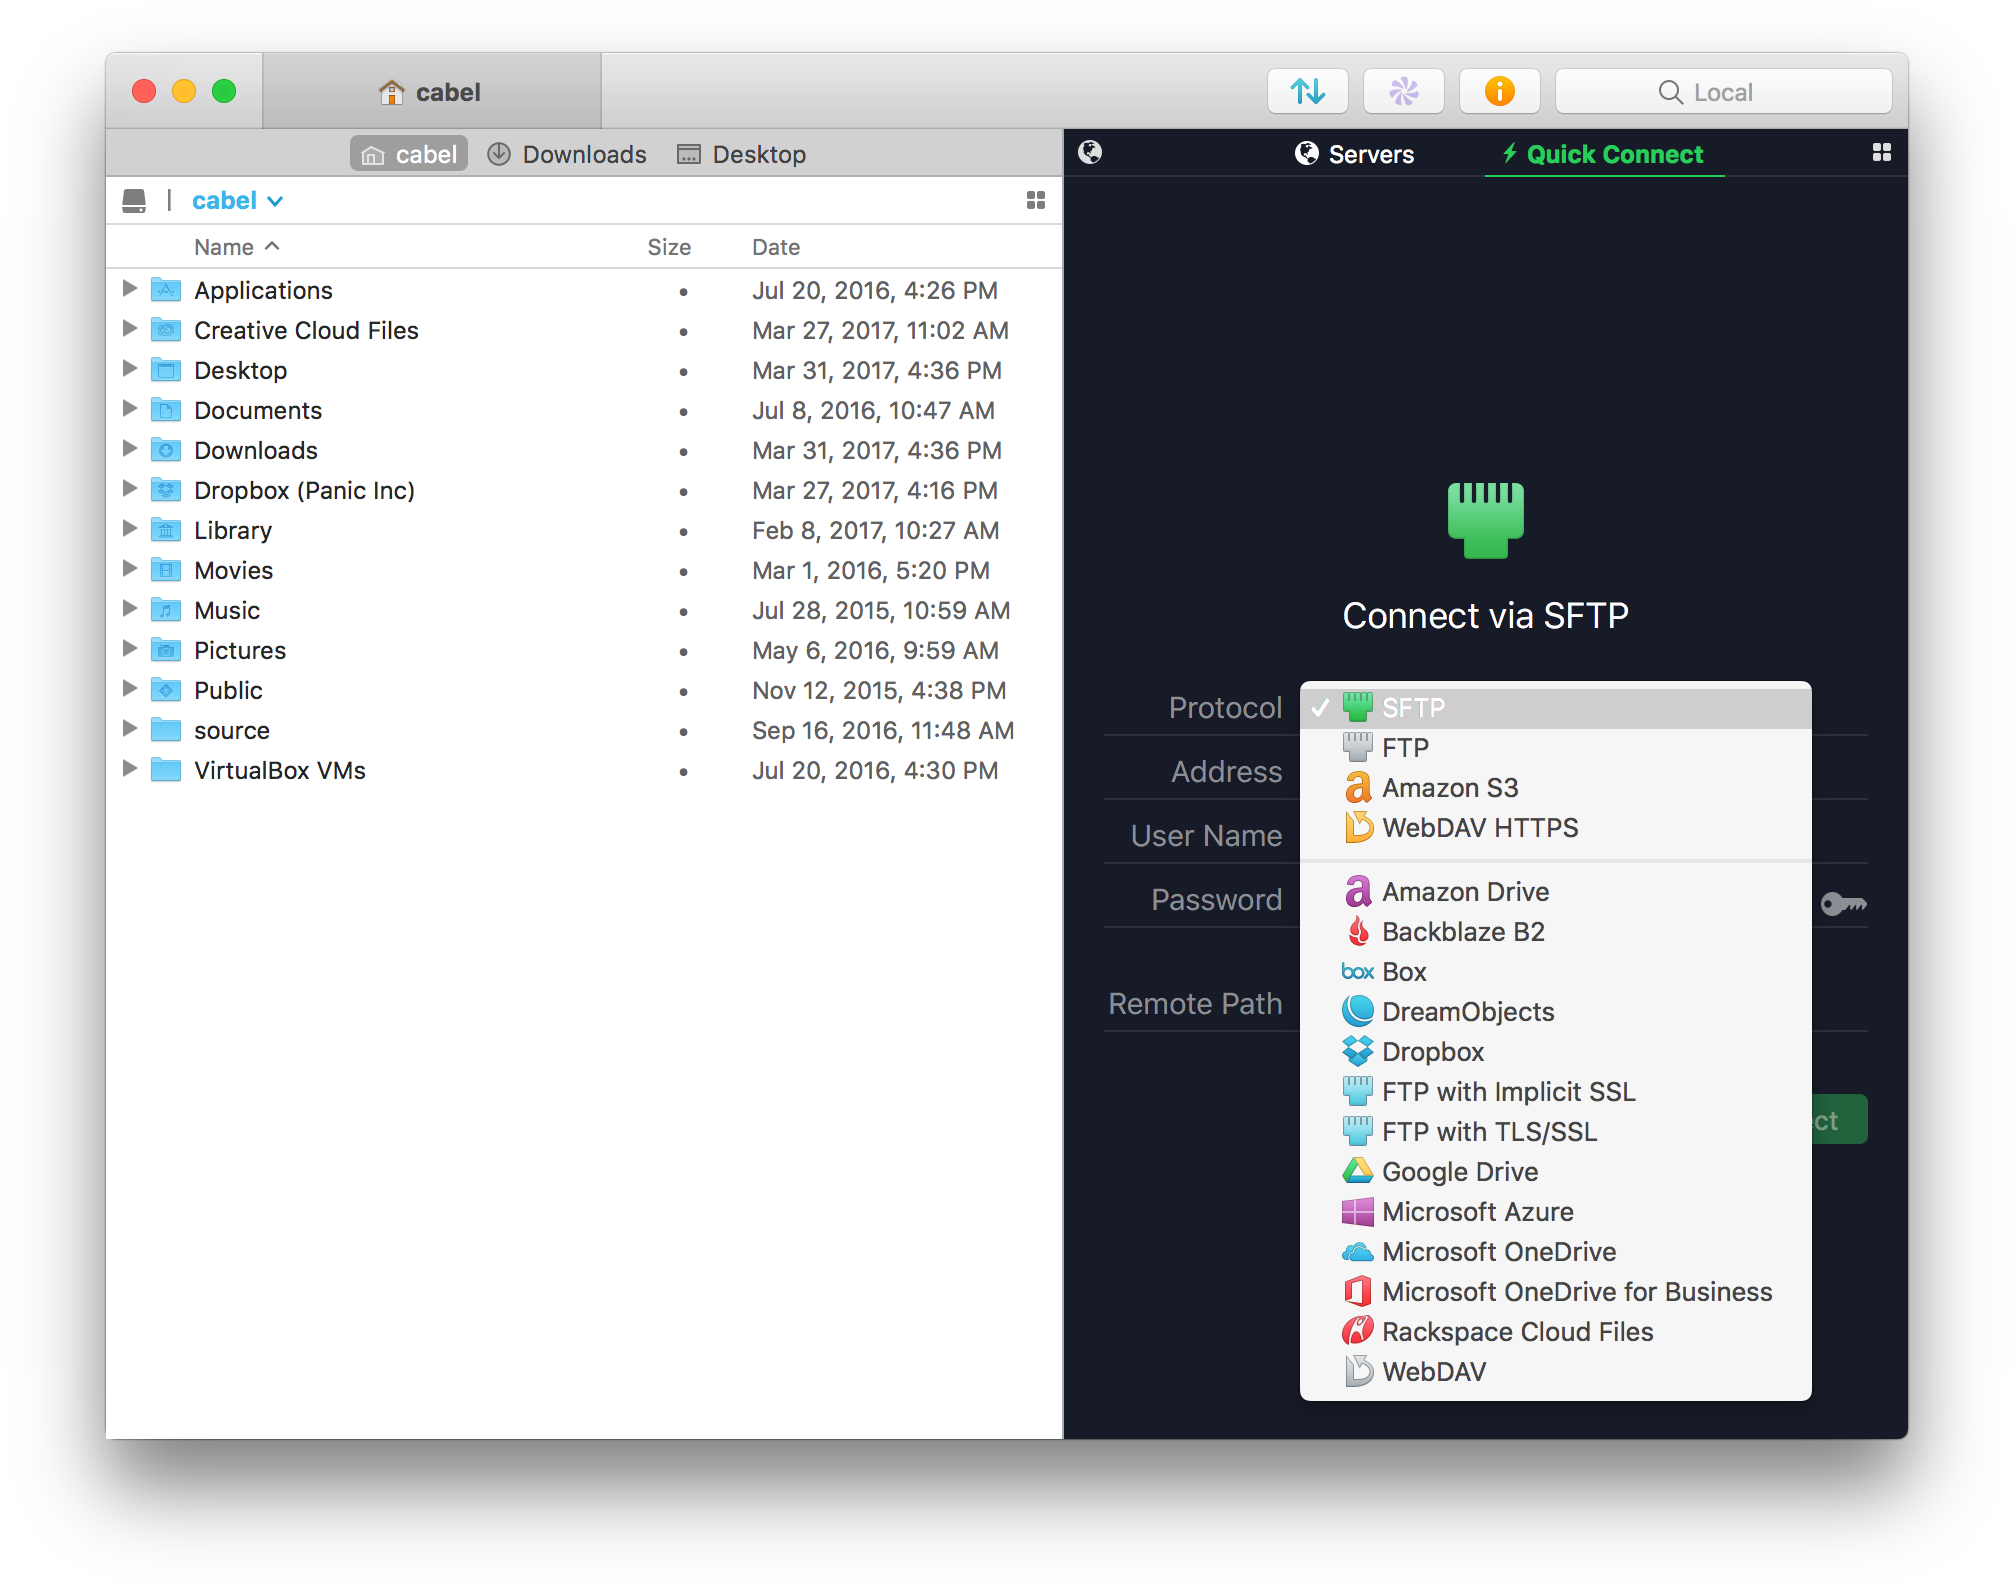This screenshot has width=2013, height=1587.
Task: Expand the Documents folder
Action: pyautogui.click(x=129, y=409)
